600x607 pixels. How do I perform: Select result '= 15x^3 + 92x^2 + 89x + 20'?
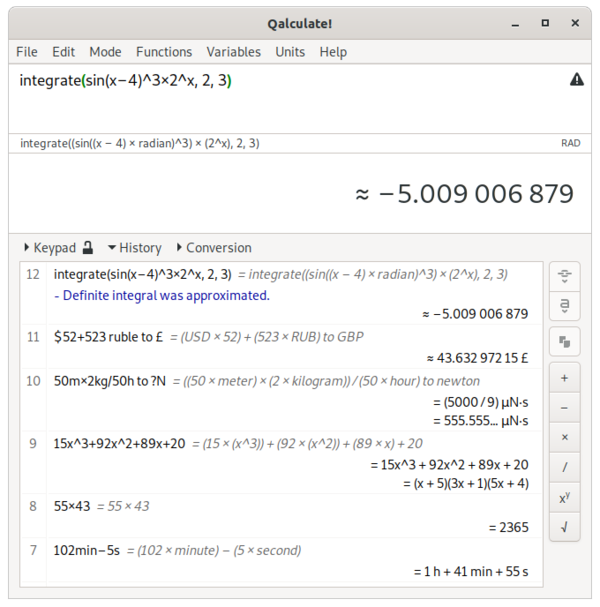449,465
